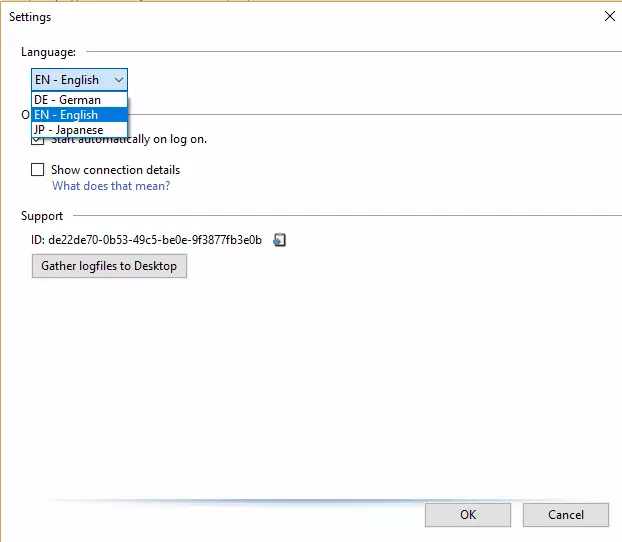Click the Support section heading
Viewport: 622px width, 542px height.
(x=42, y=216)
